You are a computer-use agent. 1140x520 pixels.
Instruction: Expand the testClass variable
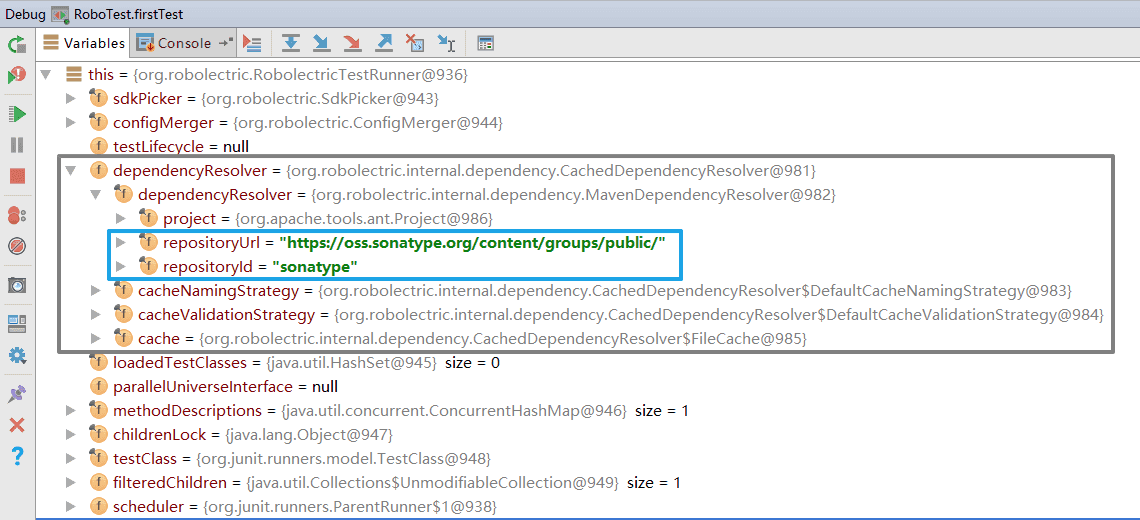pyautogui.click(x=71, y=459)
